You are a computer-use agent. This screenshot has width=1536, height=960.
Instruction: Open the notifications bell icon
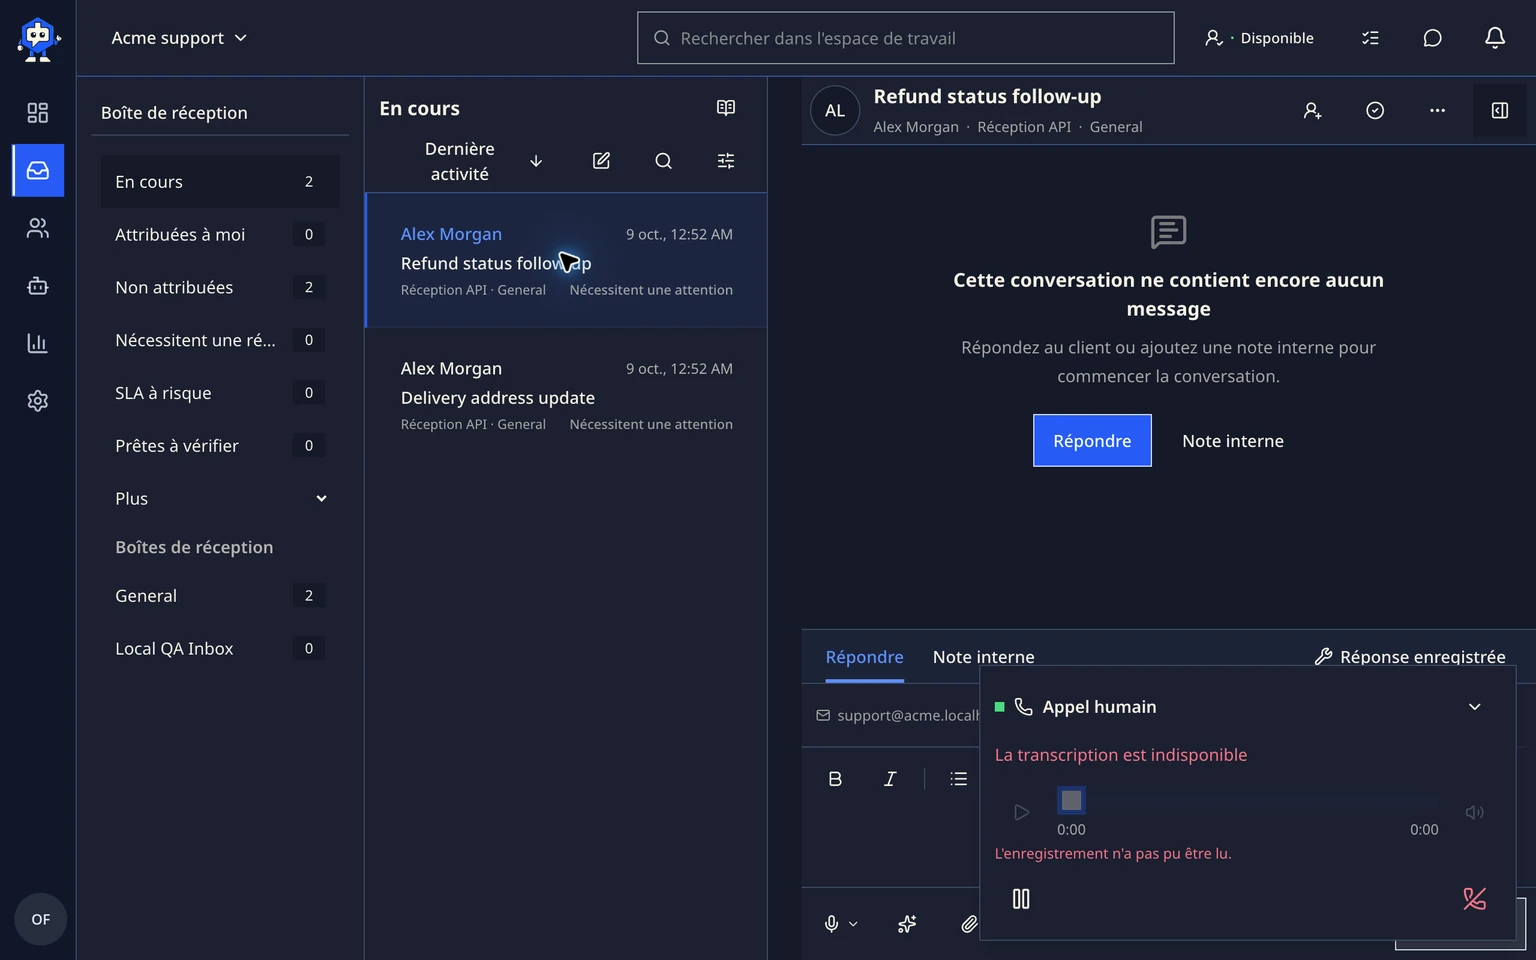[1495, 38]
